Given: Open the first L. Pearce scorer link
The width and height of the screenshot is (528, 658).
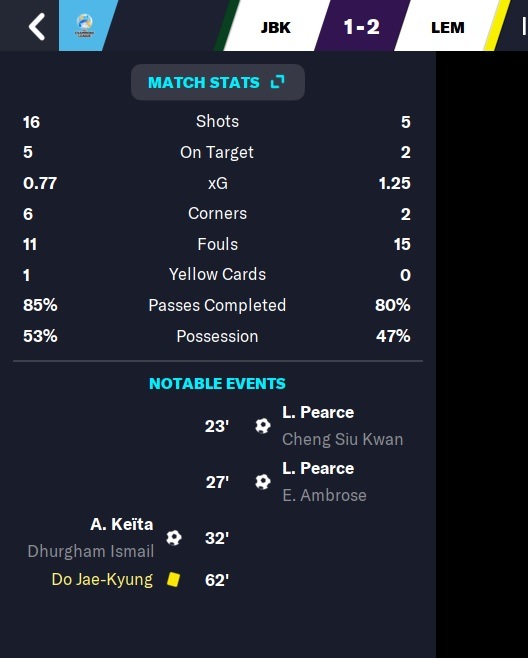Looking at the screenshot, I should [x=318, y=413].
